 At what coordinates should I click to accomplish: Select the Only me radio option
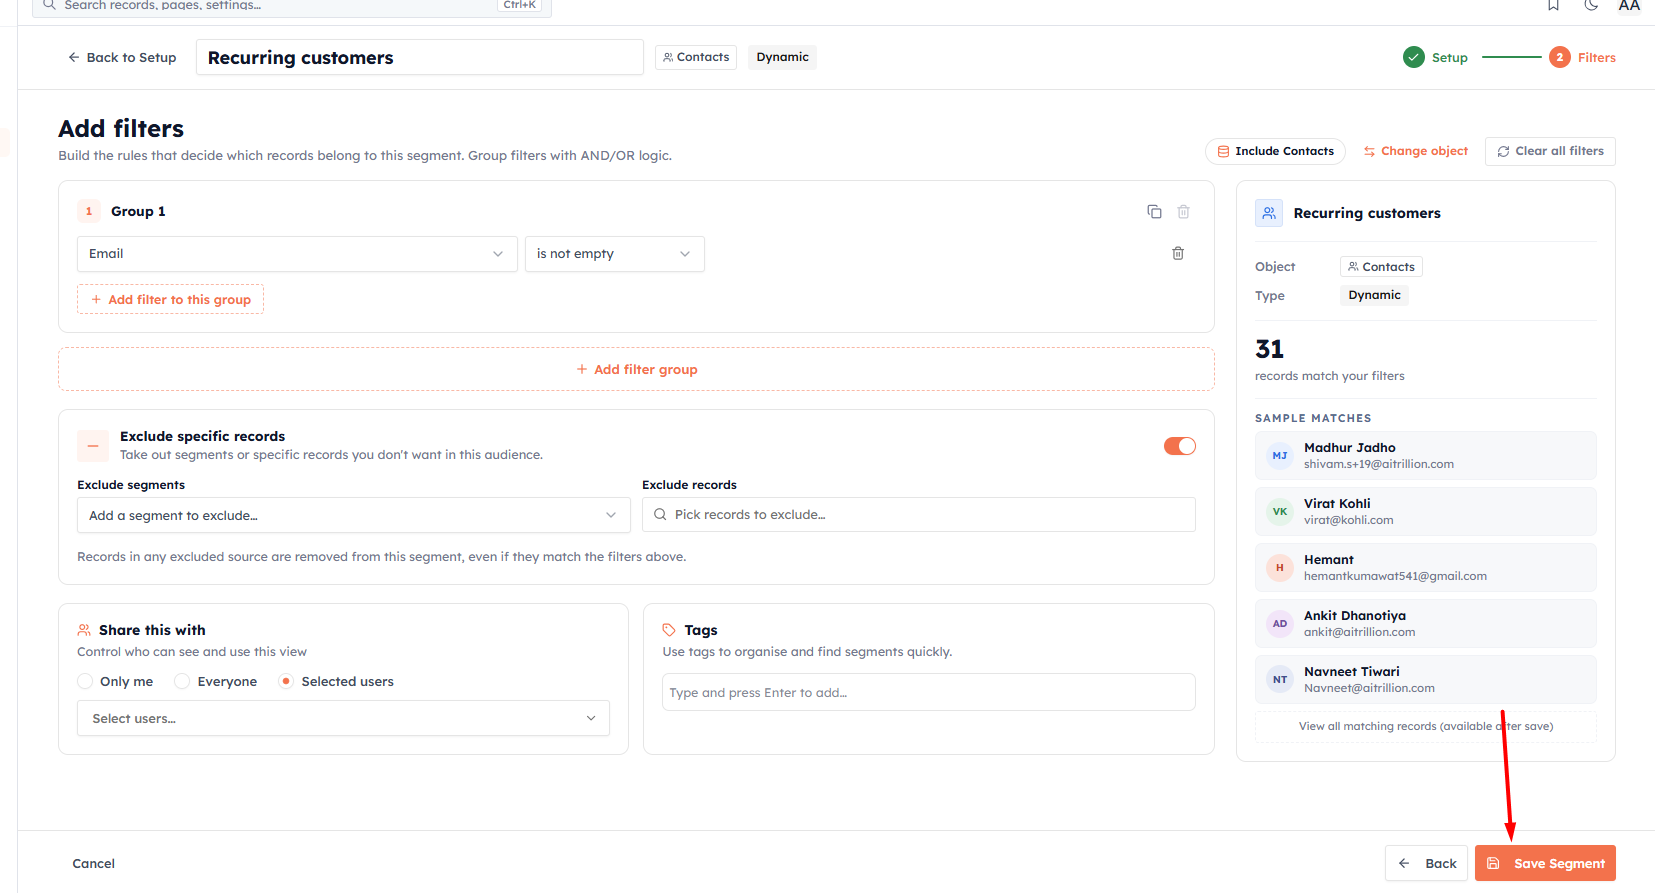tap(85, 681)
